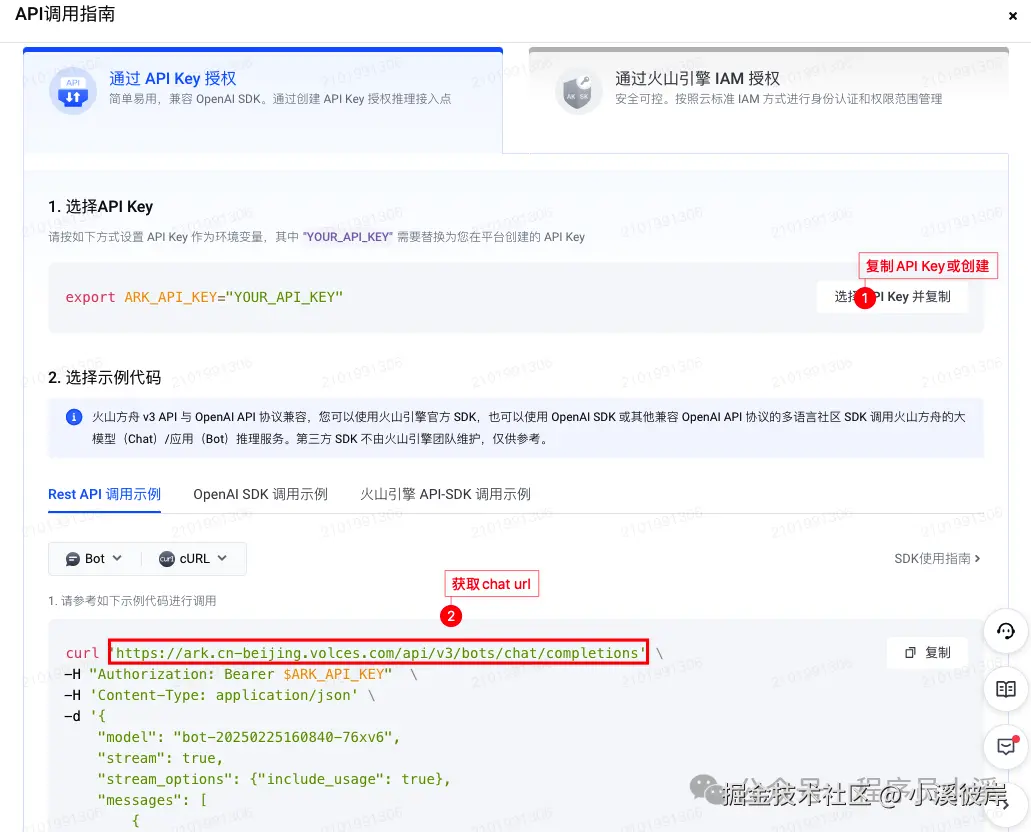Click the AK SK shield icon
Image resolution: width=1031 pixels, height=832 pixels.
[578, 91]
